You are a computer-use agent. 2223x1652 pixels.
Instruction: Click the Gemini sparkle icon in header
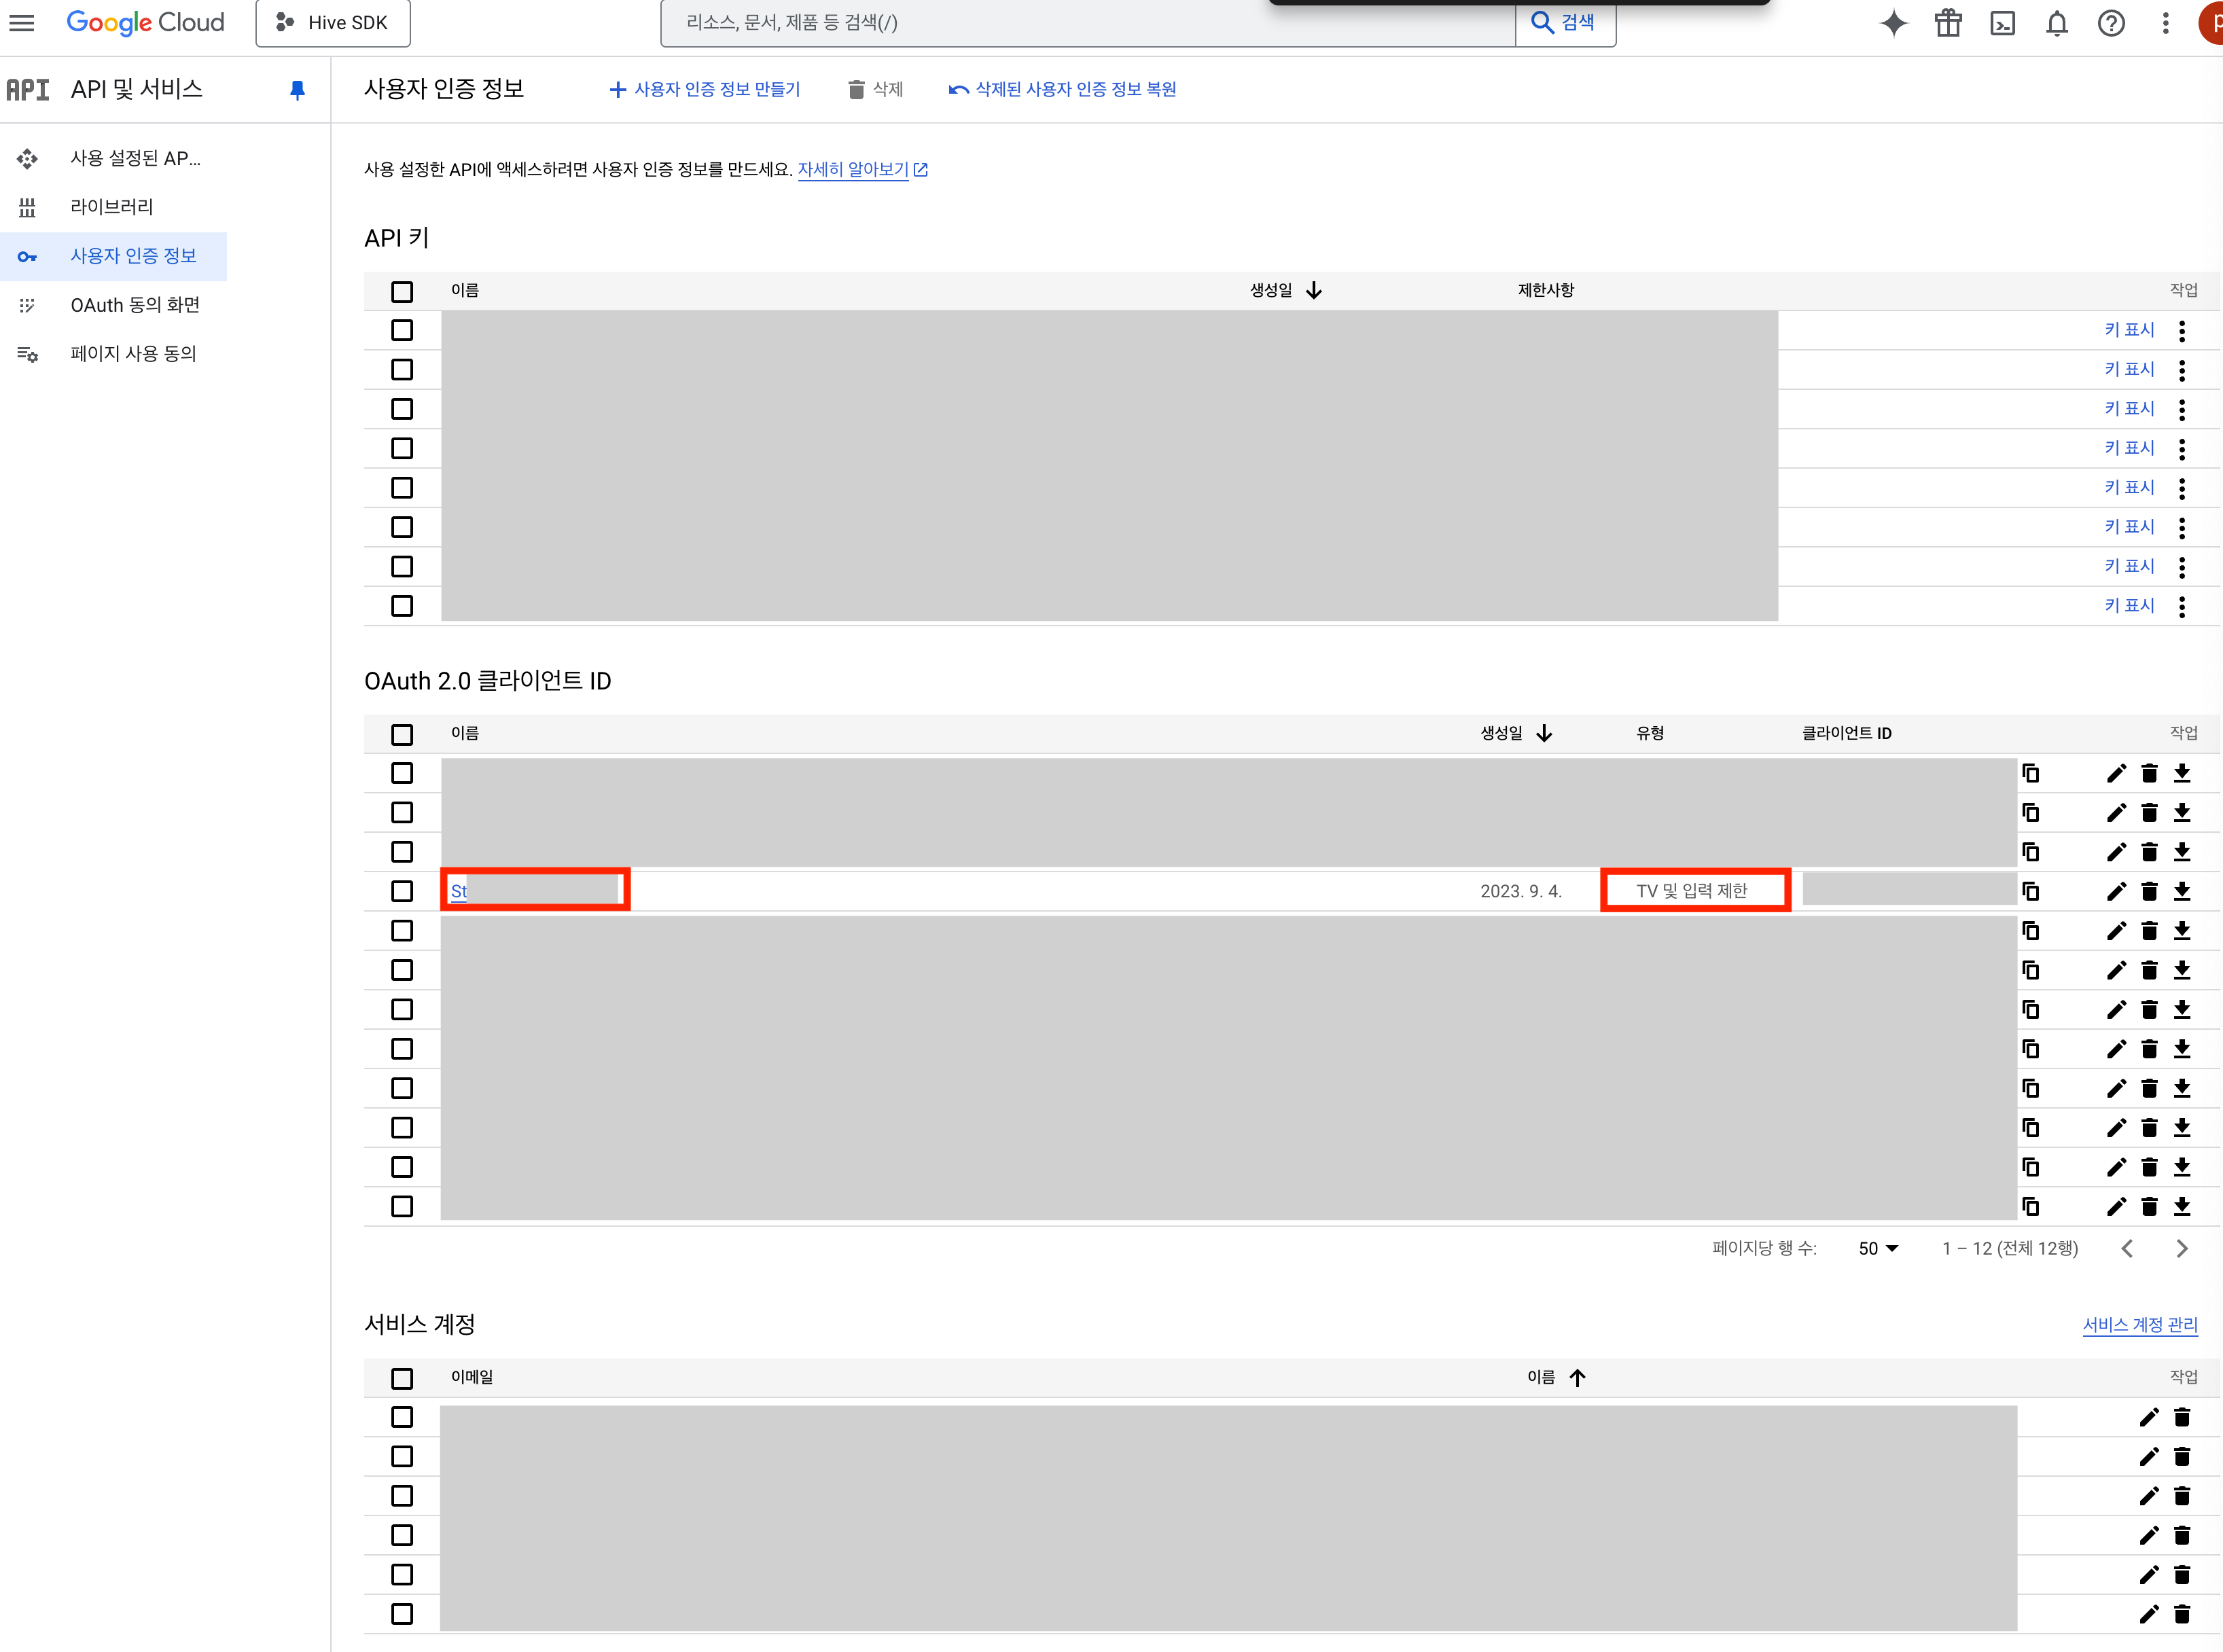[1893, 23]
